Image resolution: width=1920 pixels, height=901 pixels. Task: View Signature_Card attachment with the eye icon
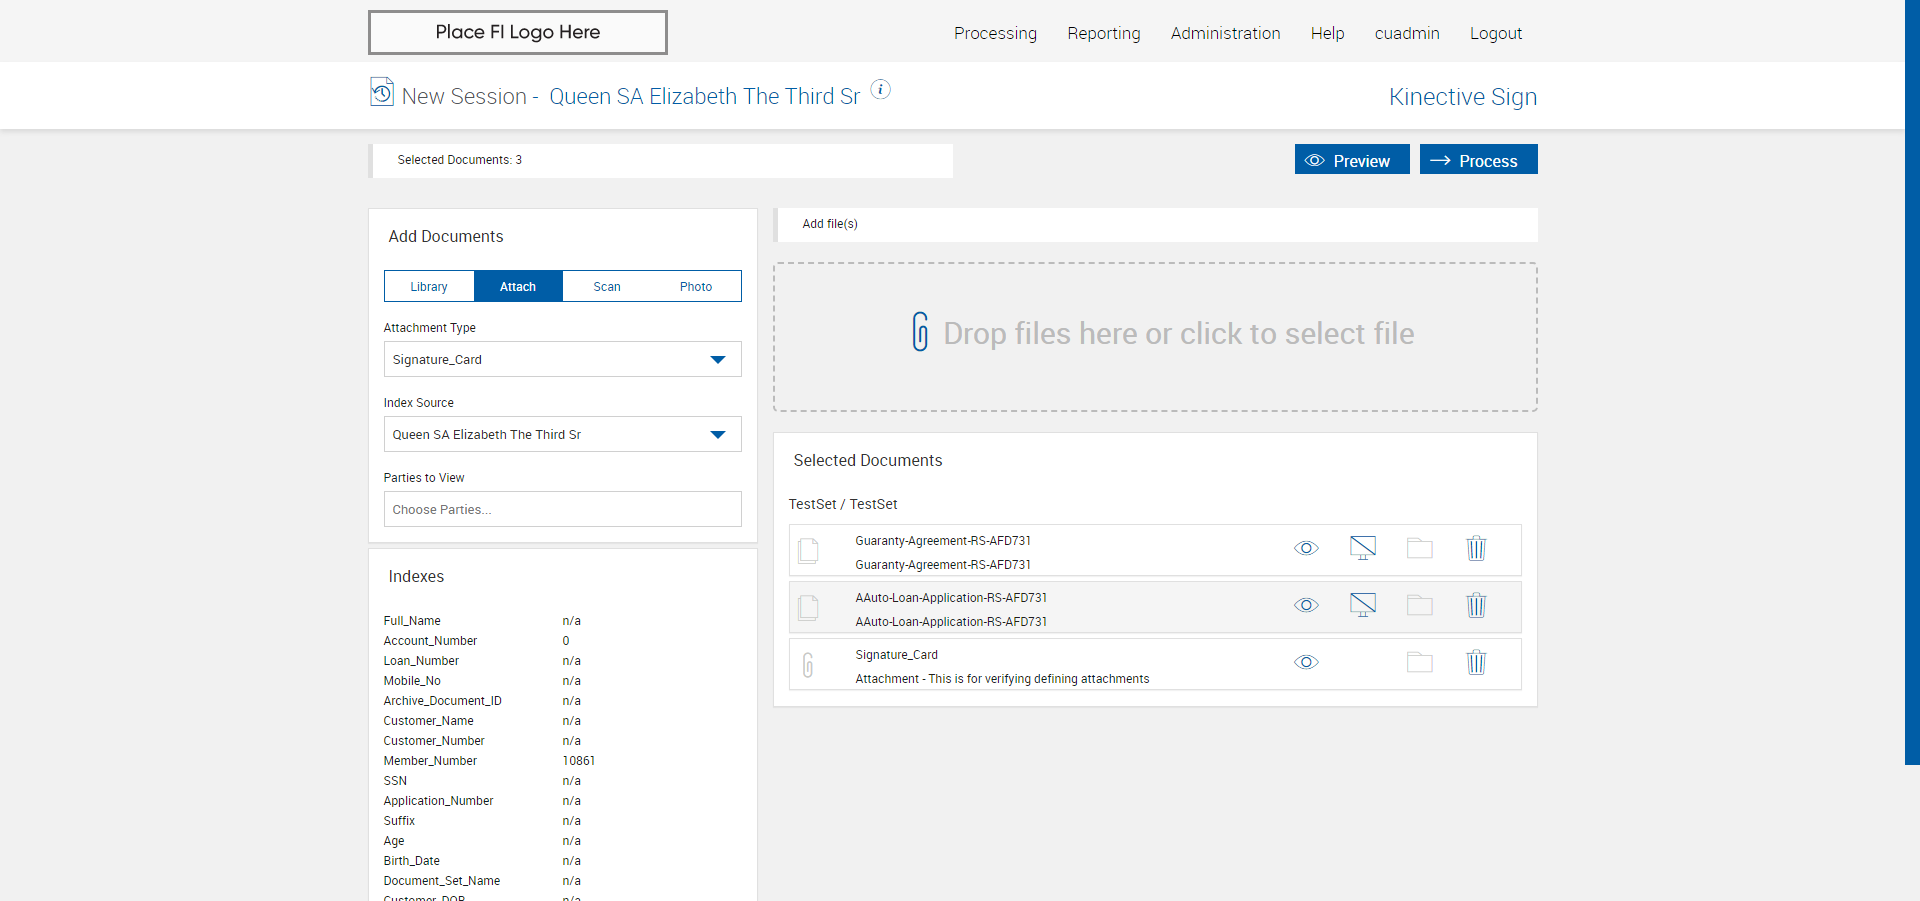tap(1306, 662)
